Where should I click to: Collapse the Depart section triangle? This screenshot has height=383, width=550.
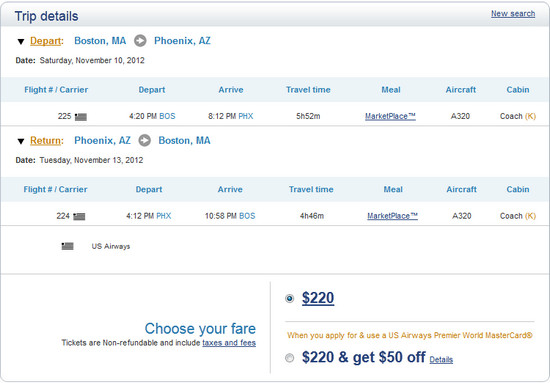tap(21, 42)
